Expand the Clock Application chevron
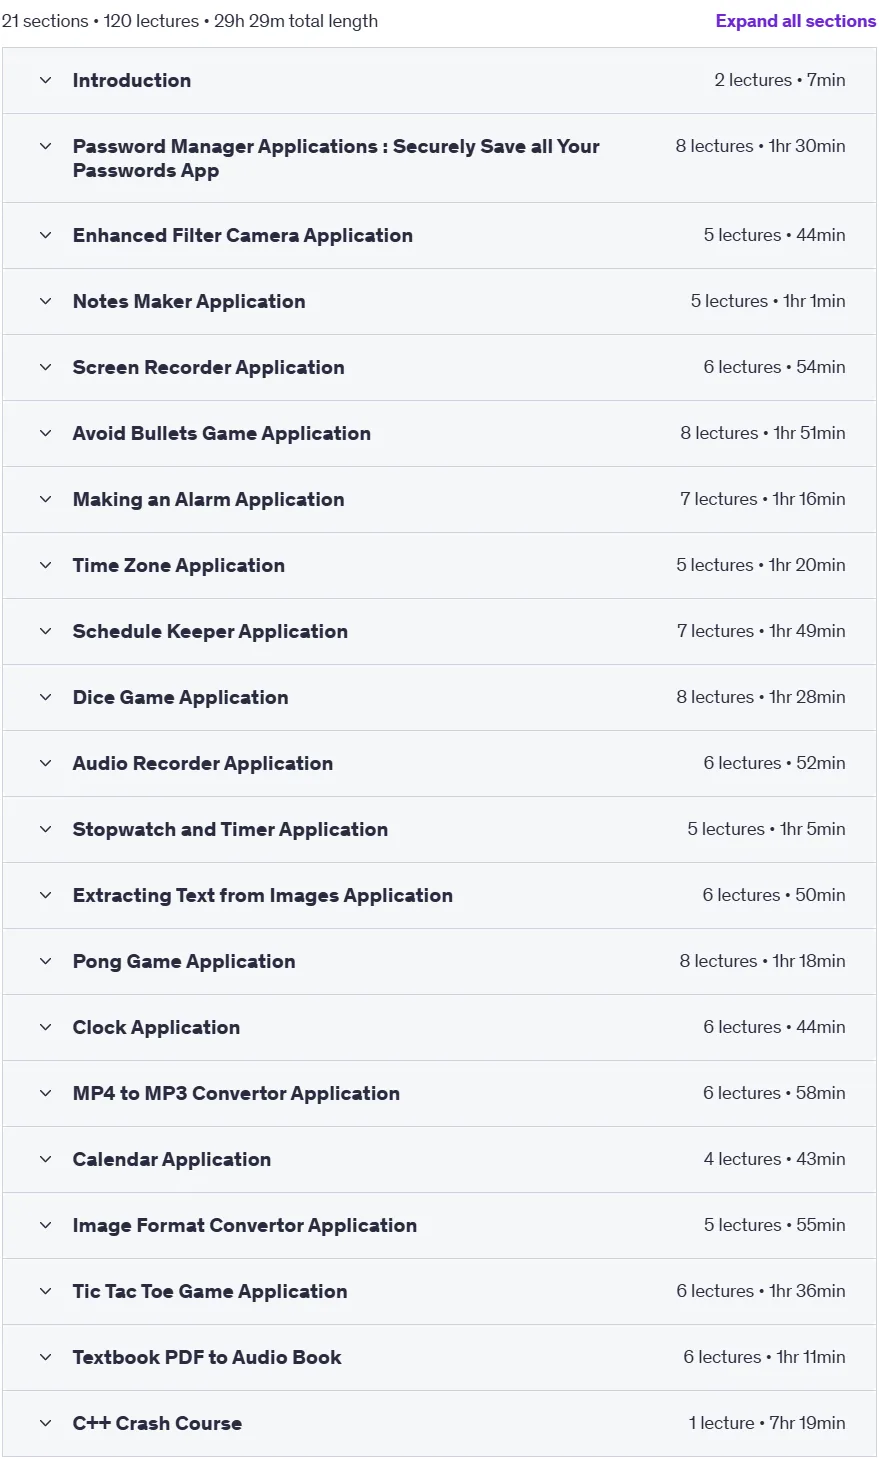Image resolution: width=879 pixels, height=1459 pixels. coord(45,1028)
